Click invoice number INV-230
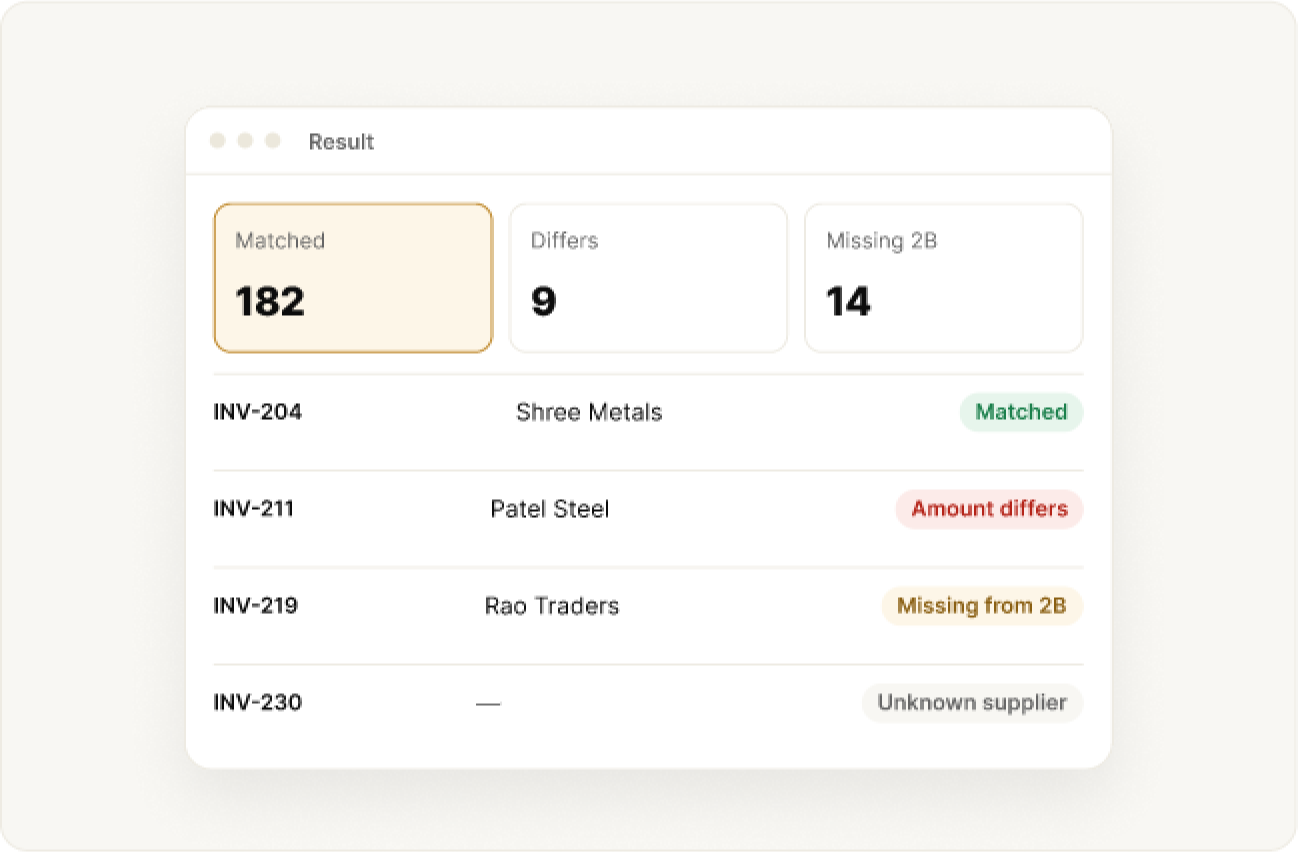 tap(258, 703)
